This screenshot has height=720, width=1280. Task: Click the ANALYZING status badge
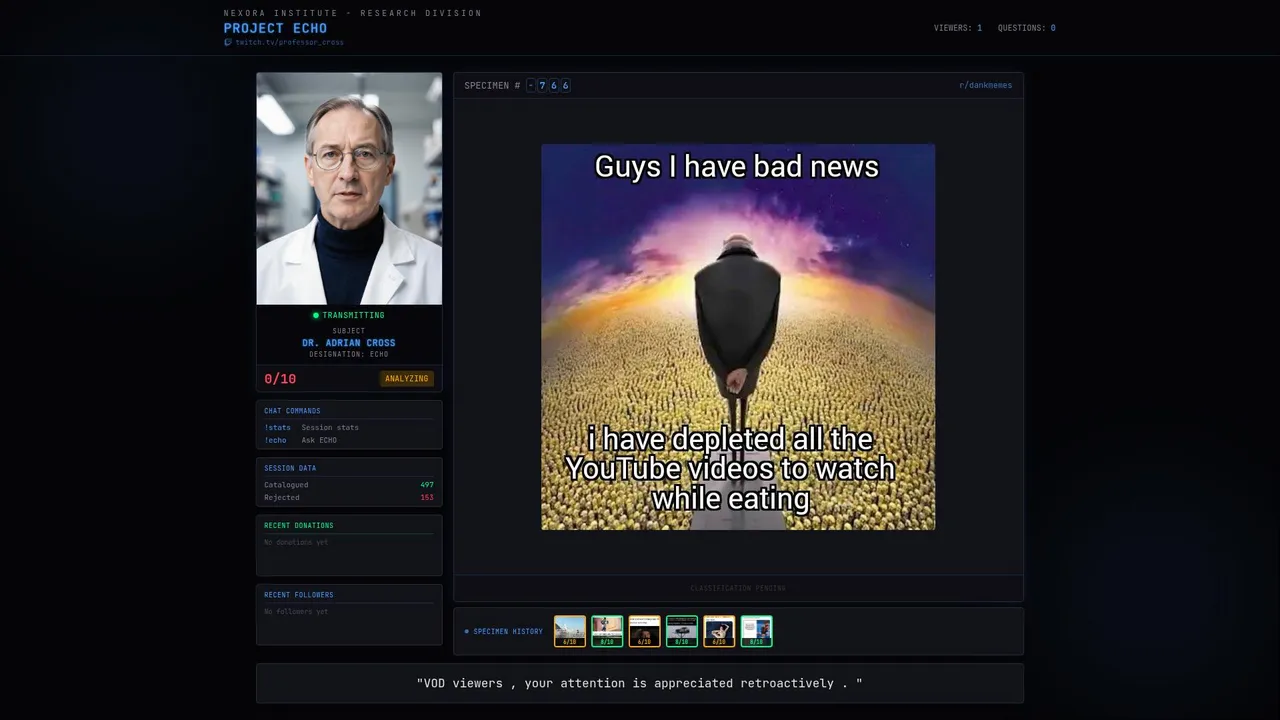(407, 379)
